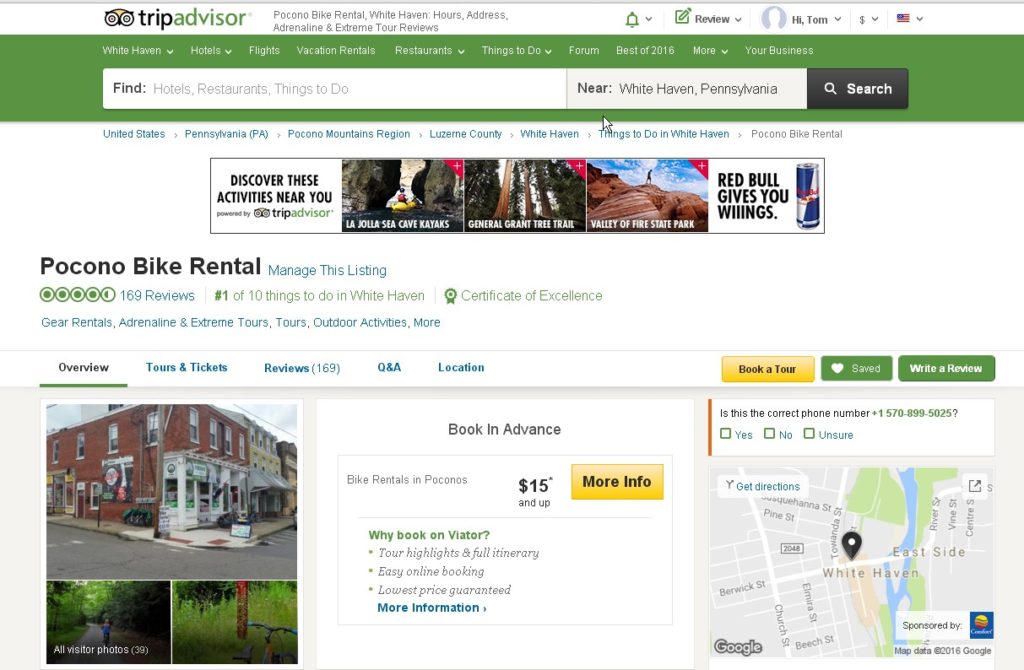
Task: Click the Outdoor Activities category link
Action: 360,323
